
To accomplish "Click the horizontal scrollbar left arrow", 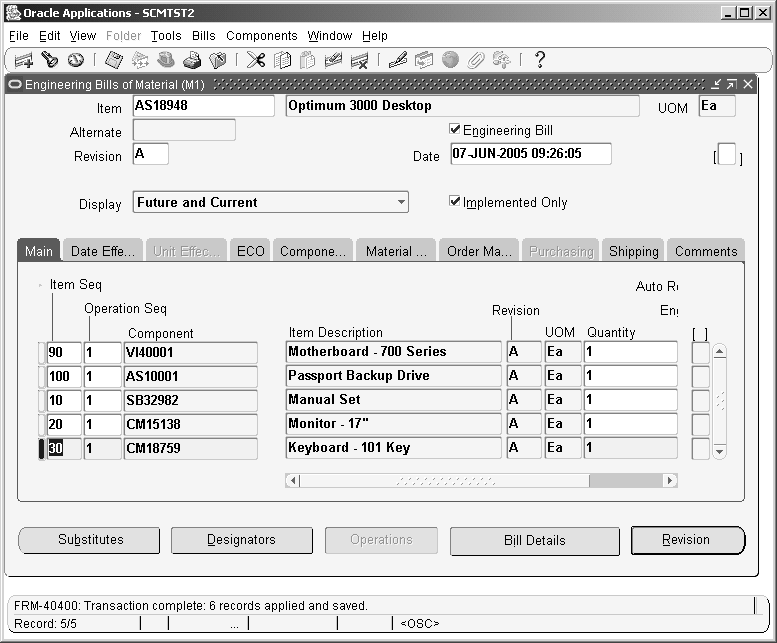I will [293, 480].
